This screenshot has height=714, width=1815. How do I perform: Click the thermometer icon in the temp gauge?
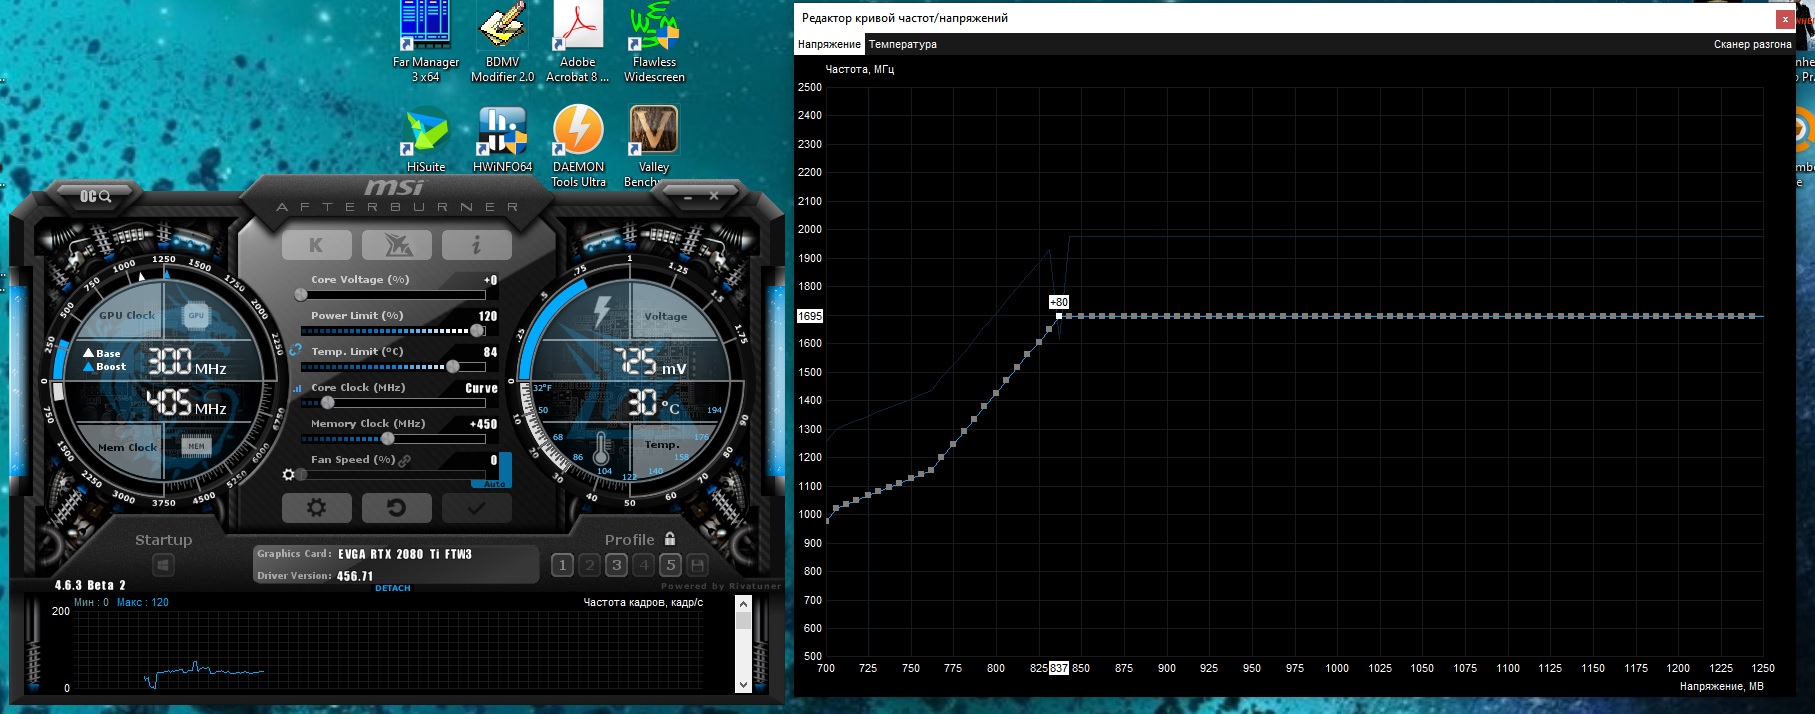point(601,450)
